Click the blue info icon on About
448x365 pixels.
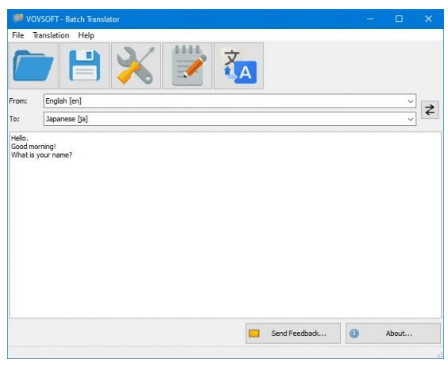point(354,333)
